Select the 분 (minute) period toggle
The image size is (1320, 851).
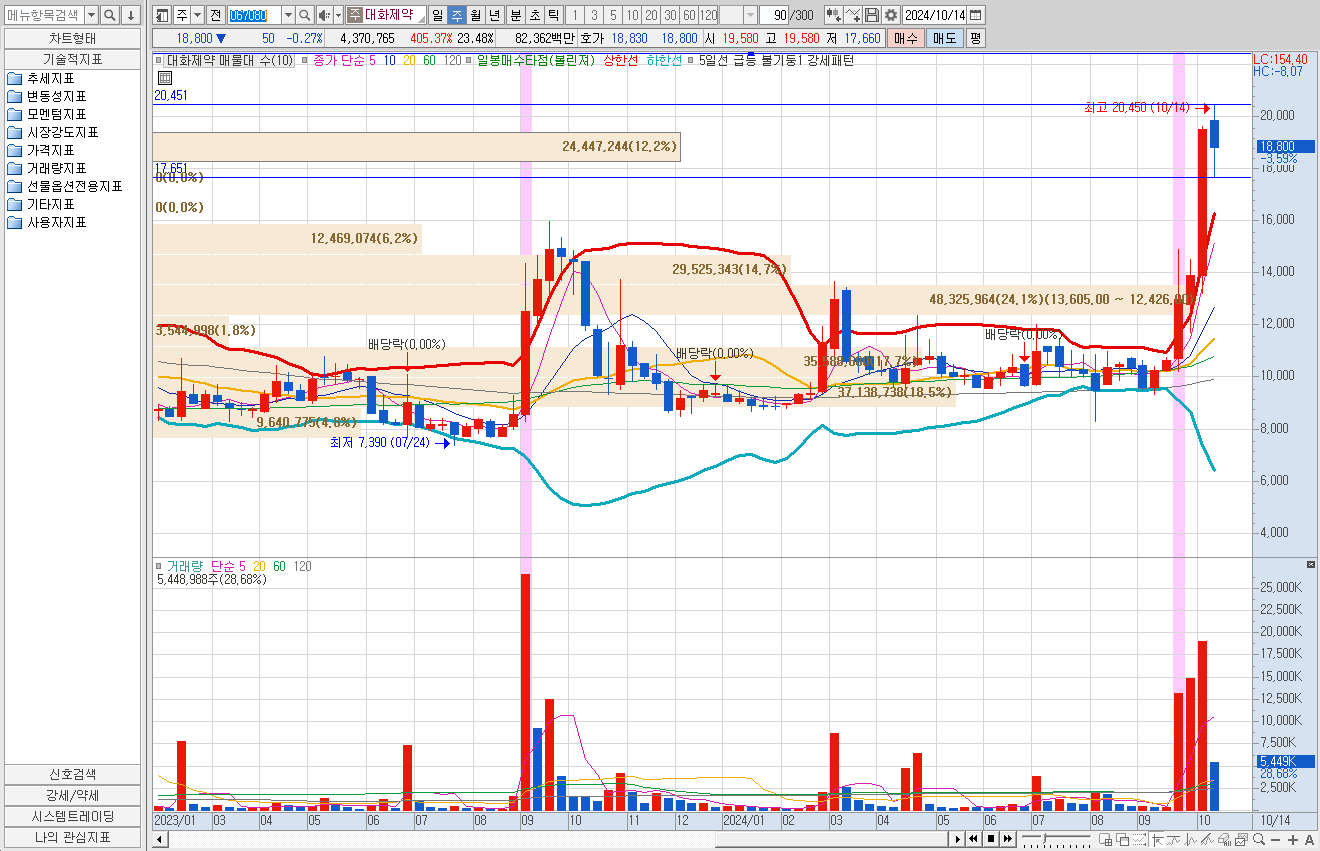(x=516, y=15)
